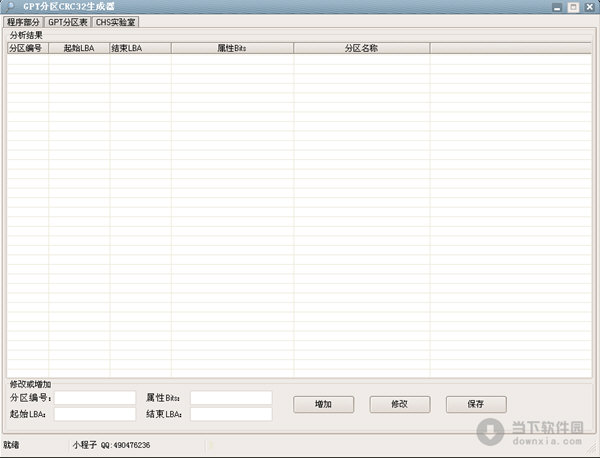Click the 小程子 QQ:490476236 status text
The height and width of the screenshot is (458, 600).
111,445
